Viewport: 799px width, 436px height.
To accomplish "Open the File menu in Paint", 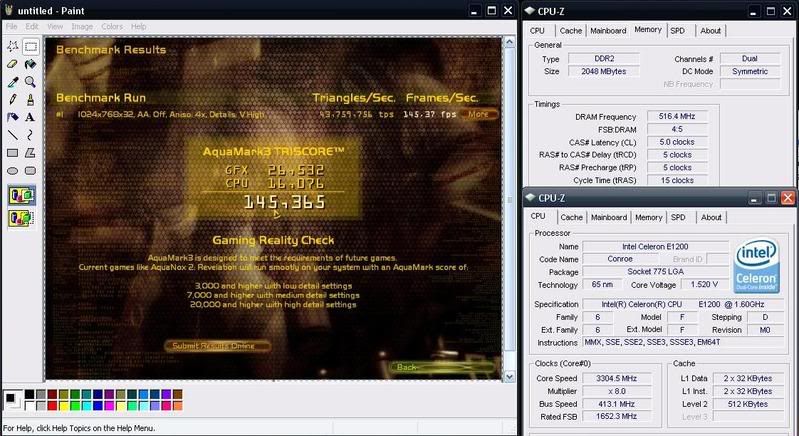I will pos(12,26).
